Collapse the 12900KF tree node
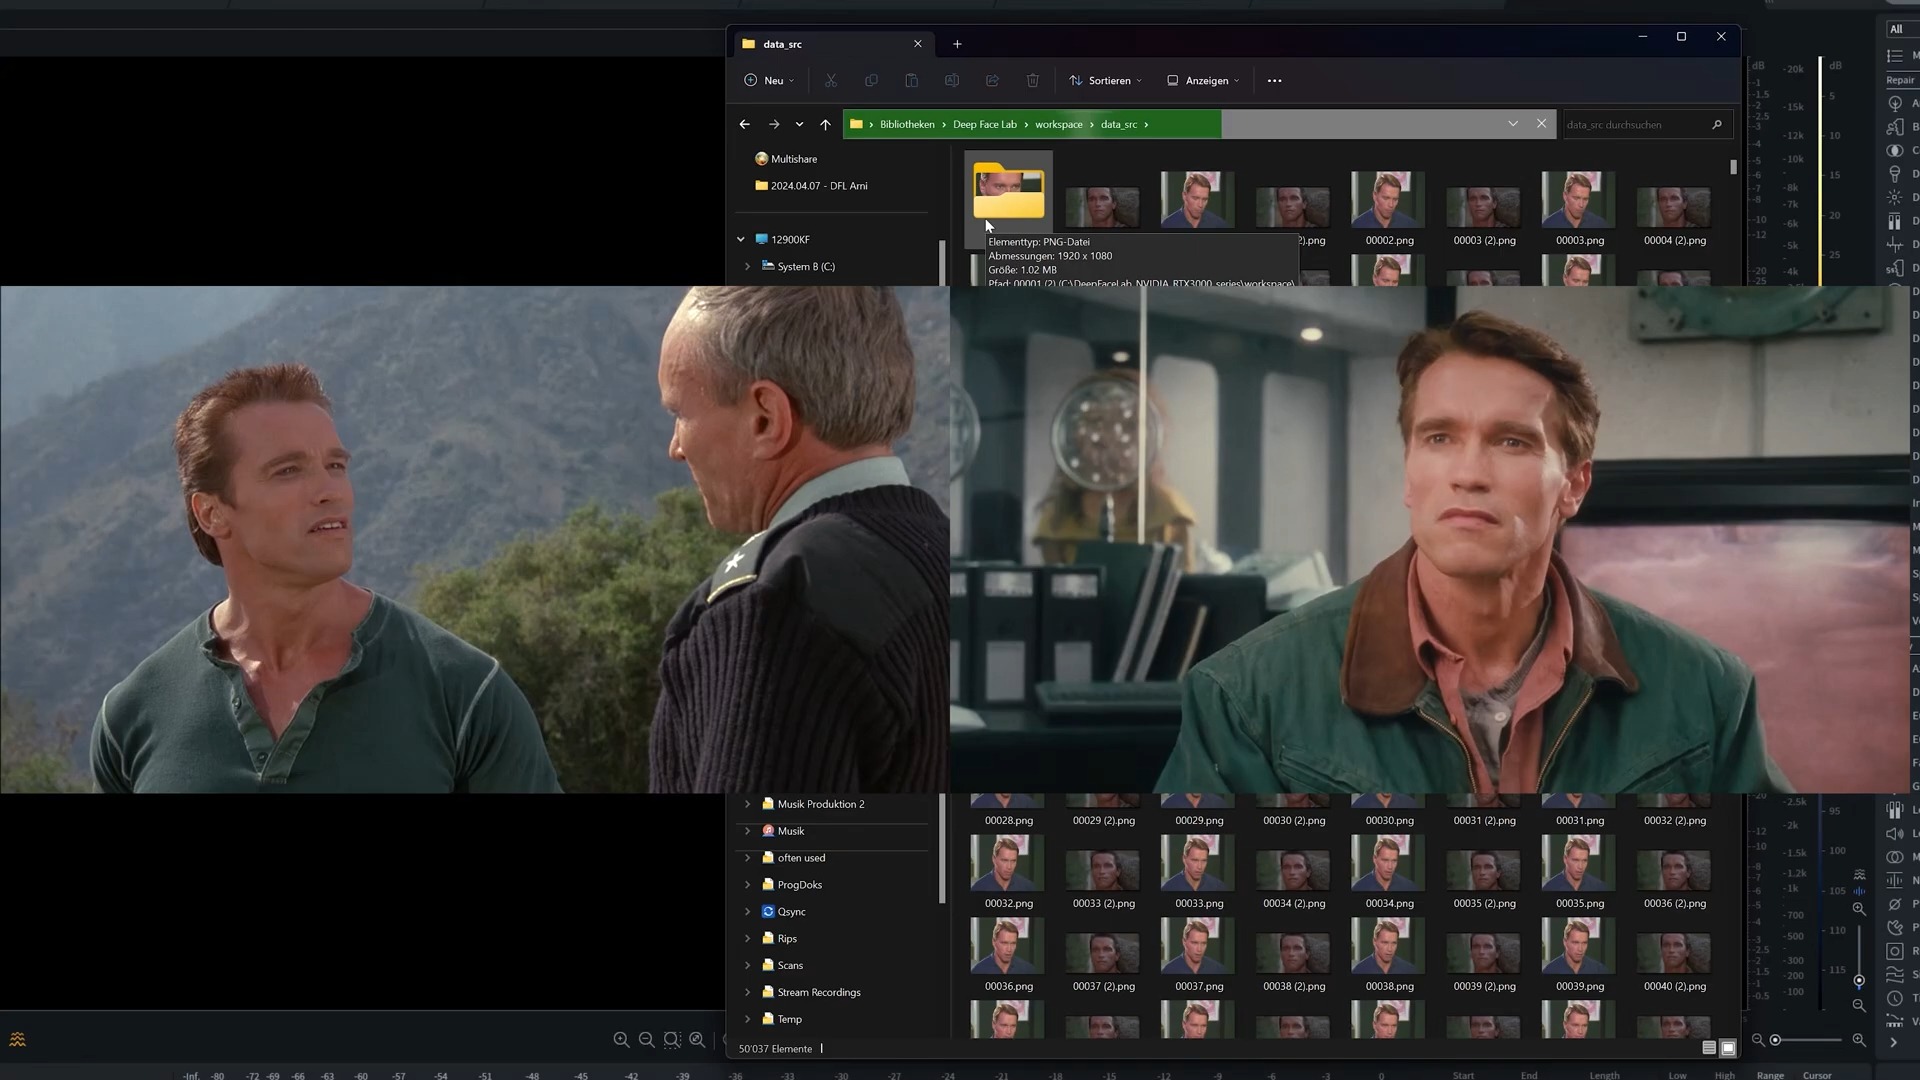This screenshot has width=1920, height=1080. click(x=741, y=240)
